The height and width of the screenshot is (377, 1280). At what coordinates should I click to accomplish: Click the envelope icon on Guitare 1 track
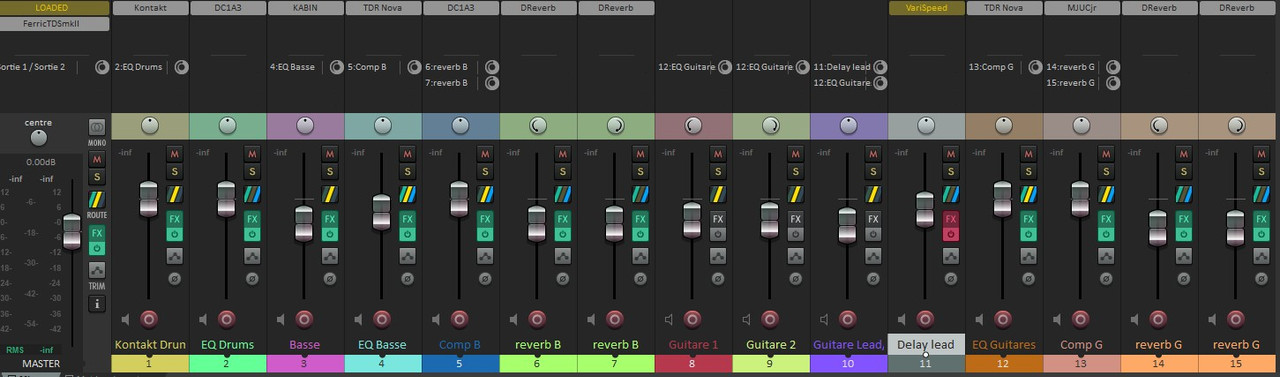(718, 256)
